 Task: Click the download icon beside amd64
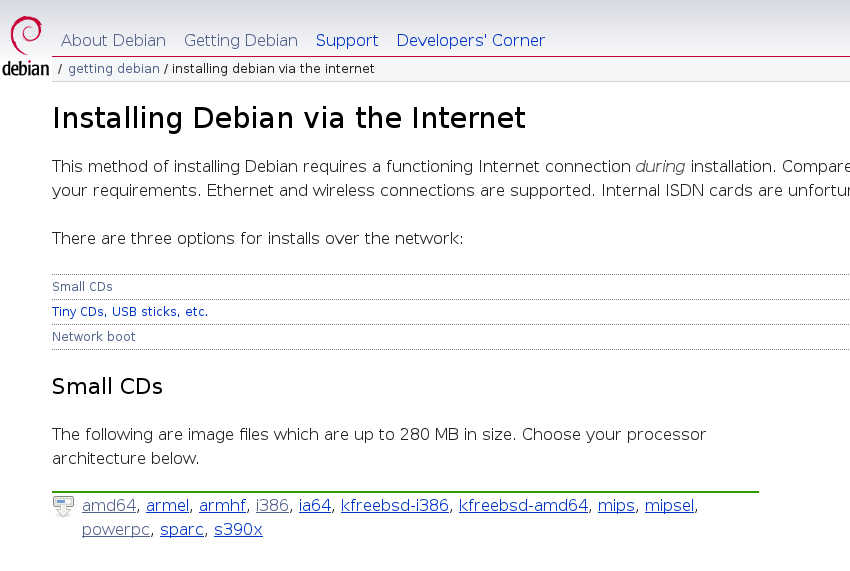63,506
